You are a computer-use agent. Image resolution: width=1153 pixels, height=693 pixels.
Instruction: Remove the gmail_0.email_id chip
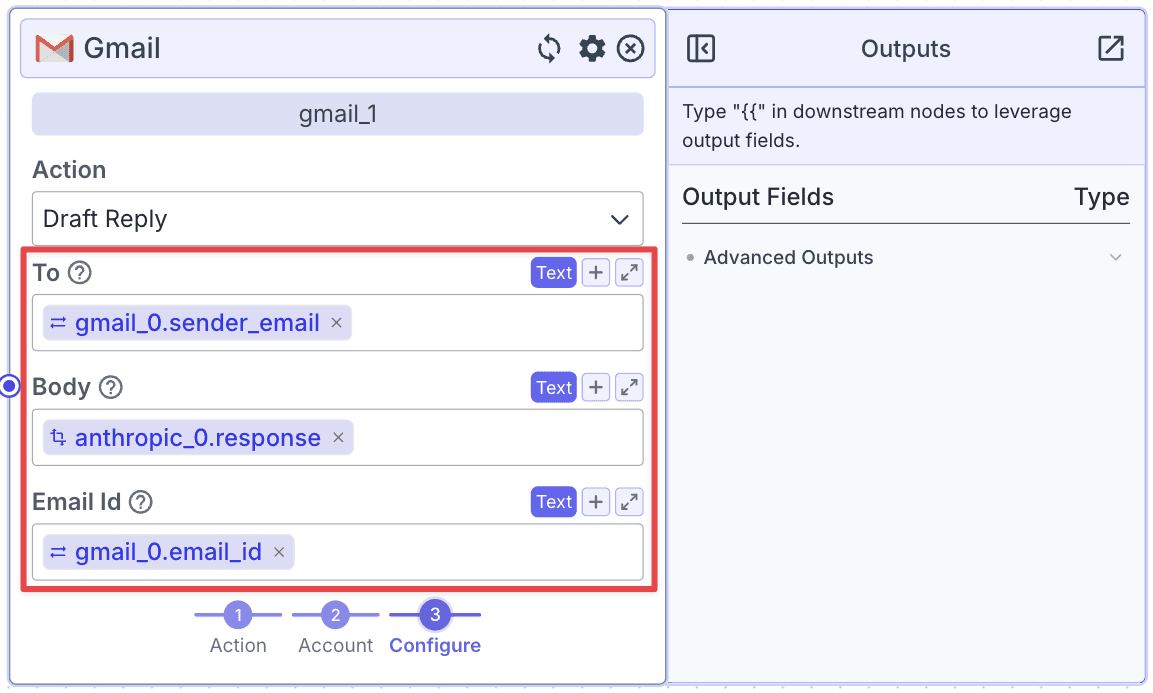coord(279,552)
